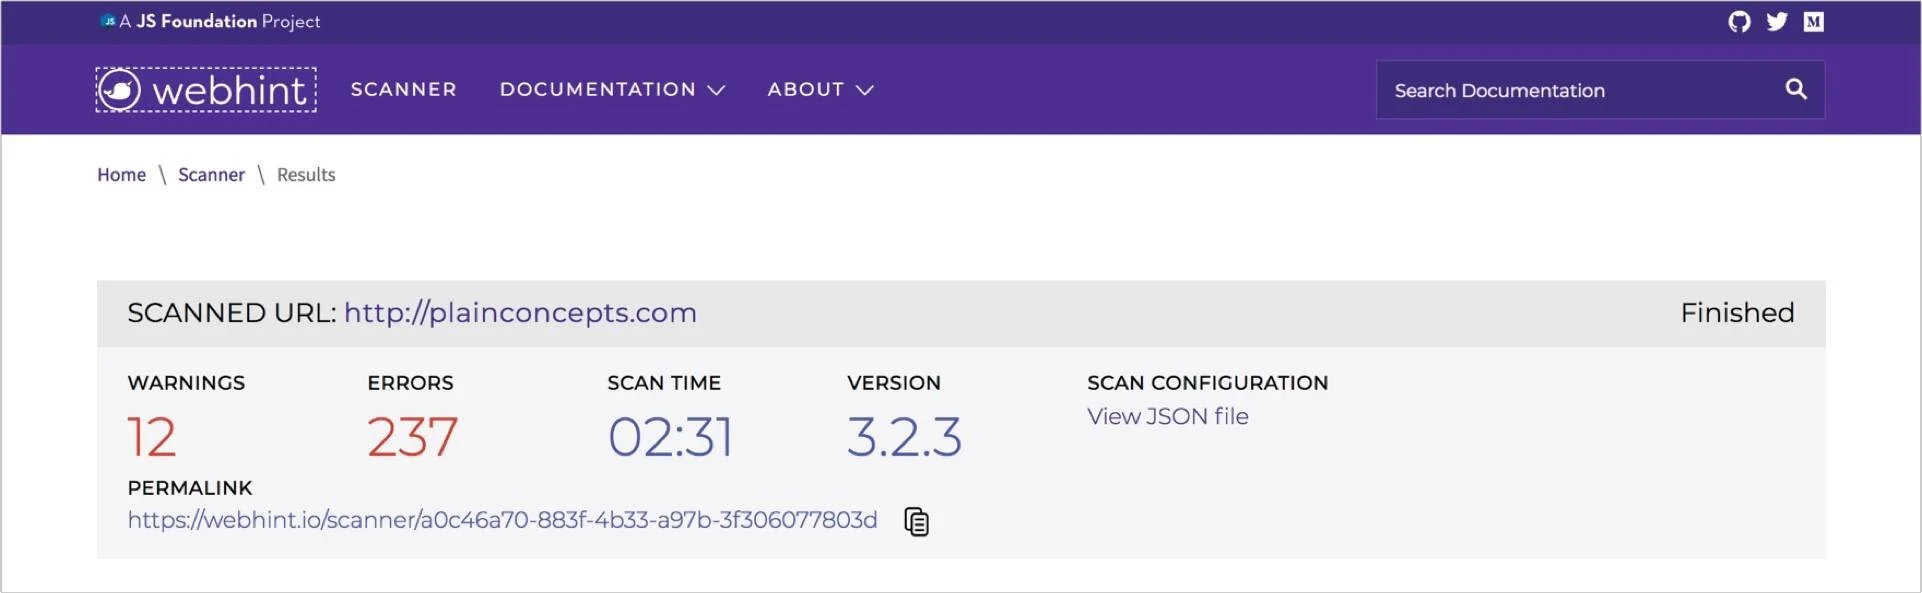
Task: Open the Medium icon link
Action: (1813, 22)
